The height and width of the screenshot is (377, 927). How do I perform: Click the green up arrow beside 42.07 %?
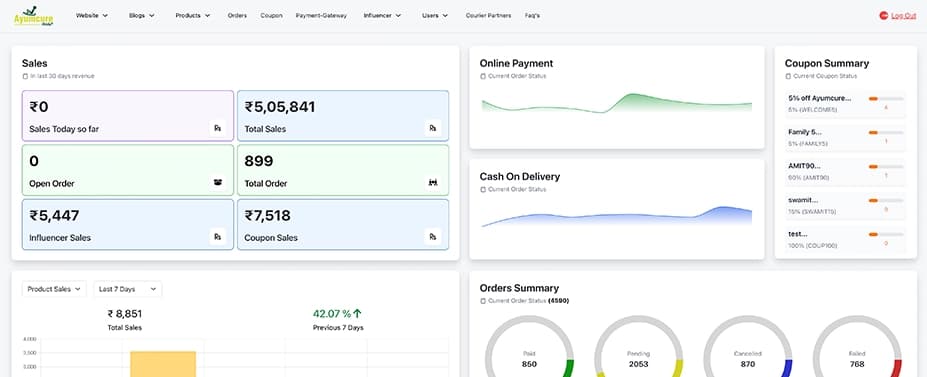[x=357, y=313]
